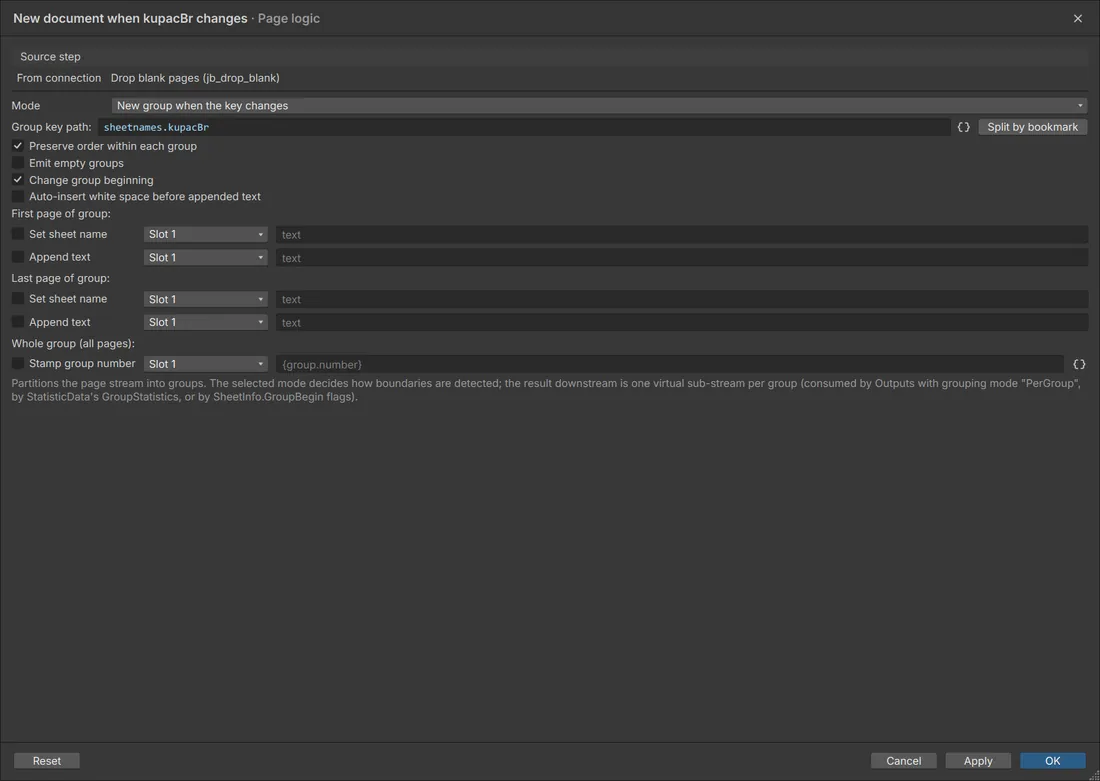Click the 'Last page of group:' label
The height and width of the screenshot is (781, 1100).
(60, 278)
